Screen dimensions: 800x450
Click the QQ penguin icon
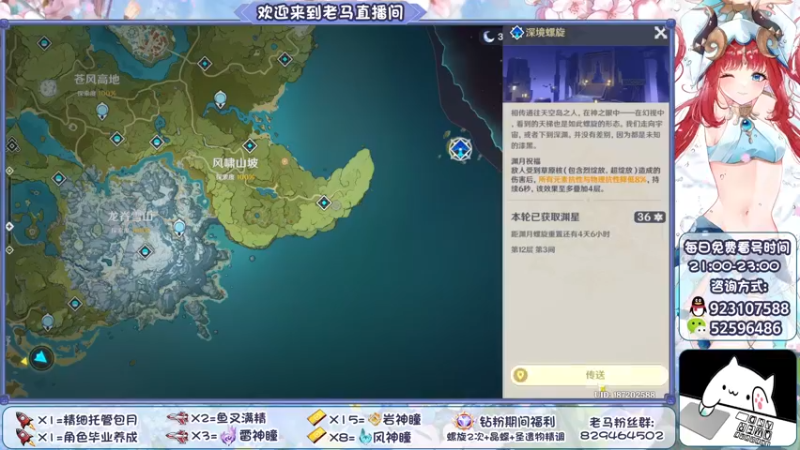697,308
